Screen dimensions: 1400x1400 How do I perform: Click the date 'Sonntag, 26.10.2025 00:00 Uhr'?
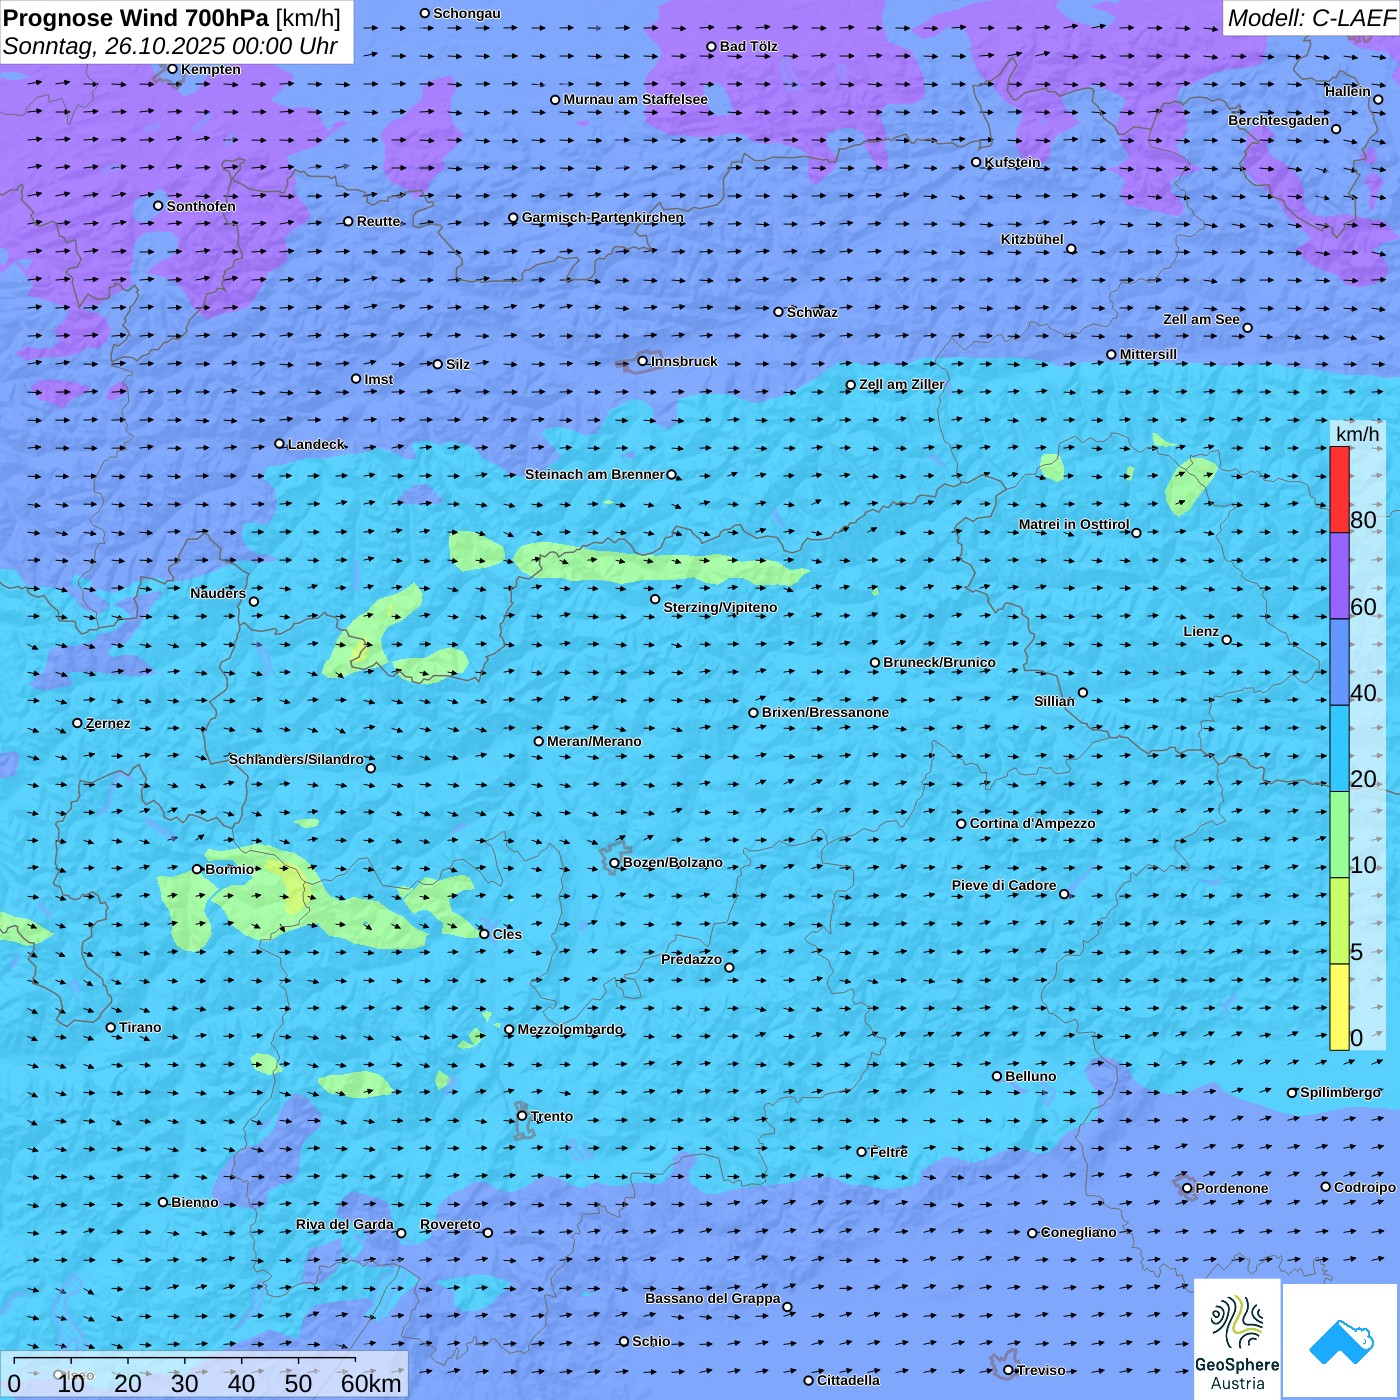click(x=170, y=47)
